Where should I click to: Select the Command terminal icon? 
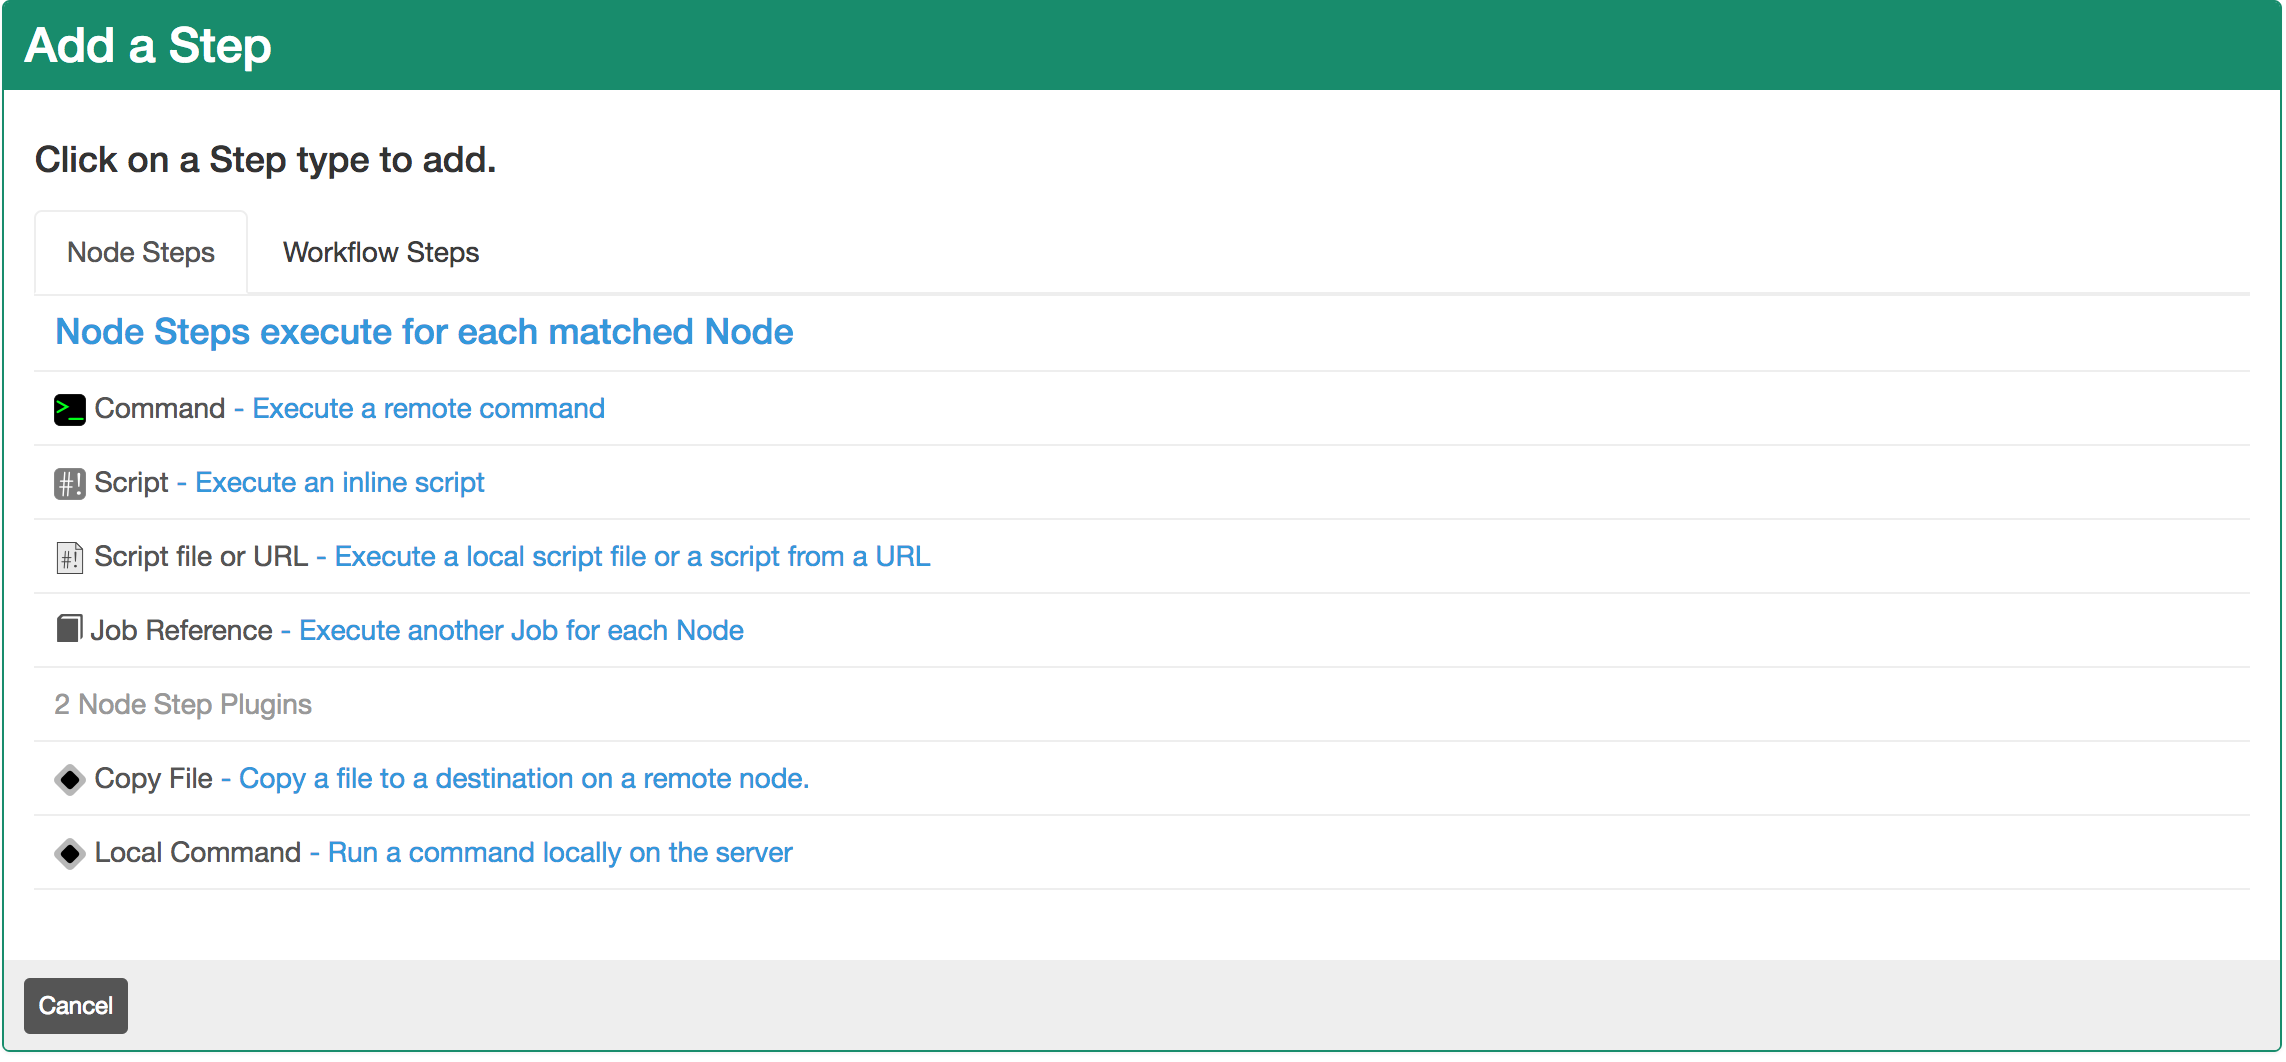point(68,409)
